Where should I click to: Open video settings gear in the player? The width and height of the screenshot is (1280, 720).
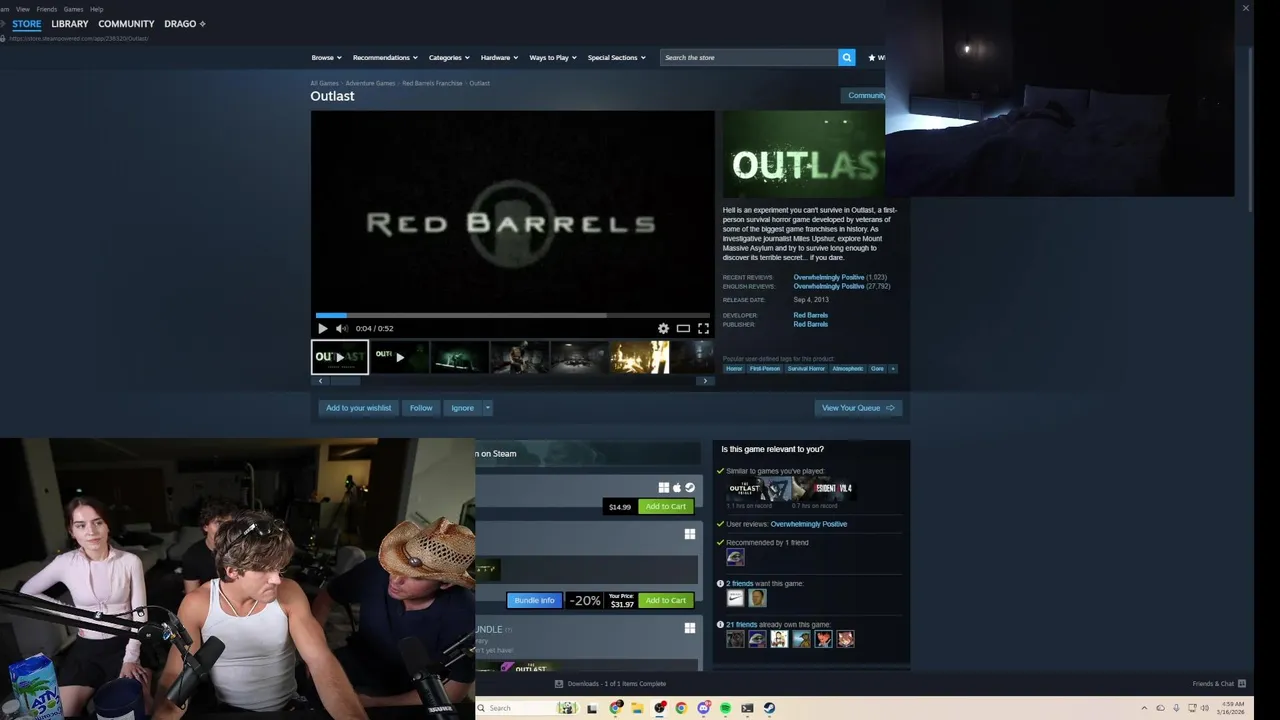(663, 328)
